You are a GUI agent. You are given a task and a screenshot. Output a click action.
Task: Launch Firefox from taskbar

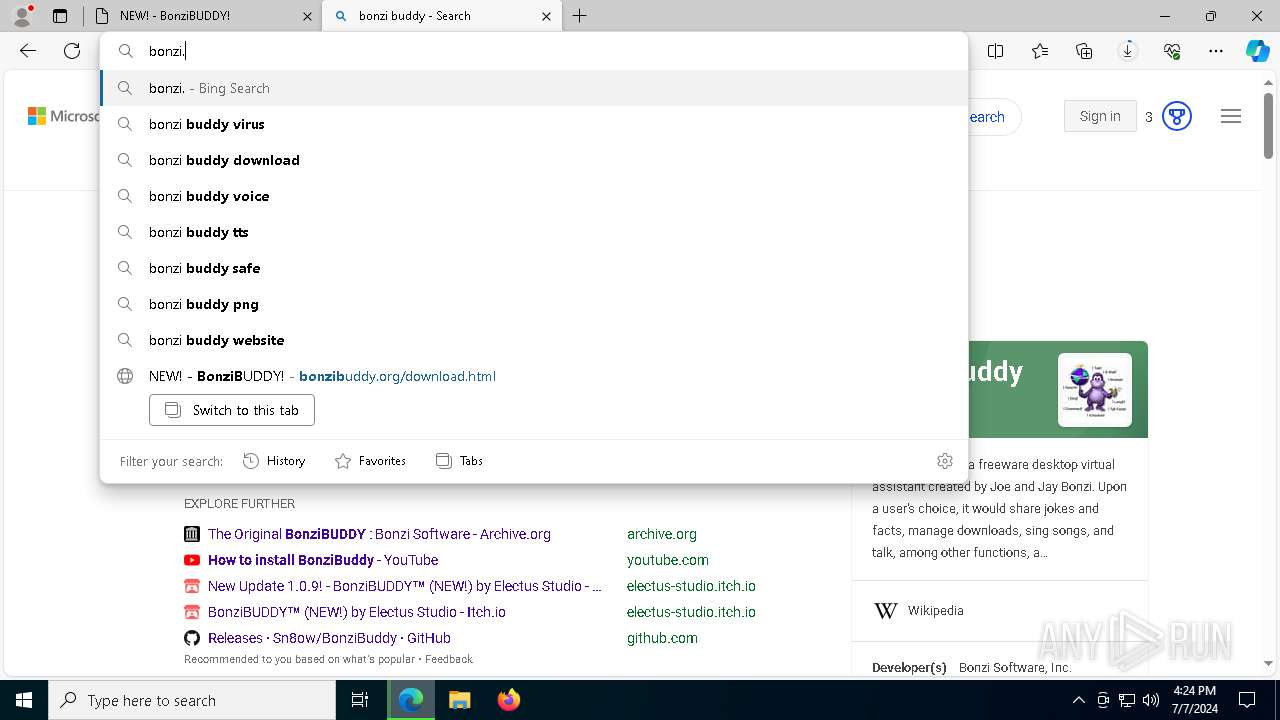(508, 700)
